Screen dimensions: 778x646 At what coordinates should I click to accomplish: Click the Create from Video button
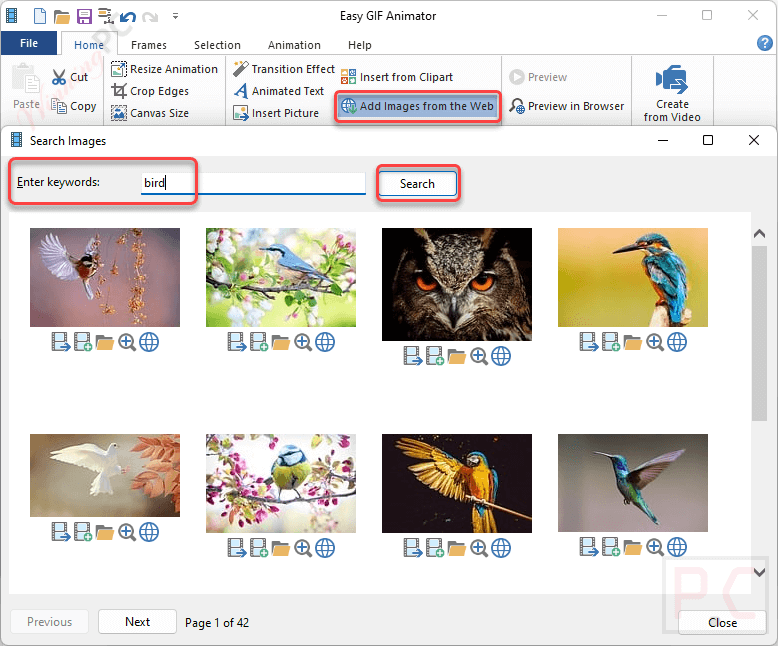pyautogui.click(x=672, y=92)
